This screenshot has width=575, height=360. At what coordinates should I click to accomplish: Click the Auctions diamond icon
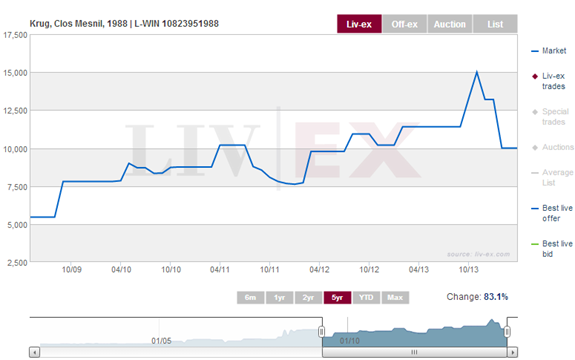535,147
